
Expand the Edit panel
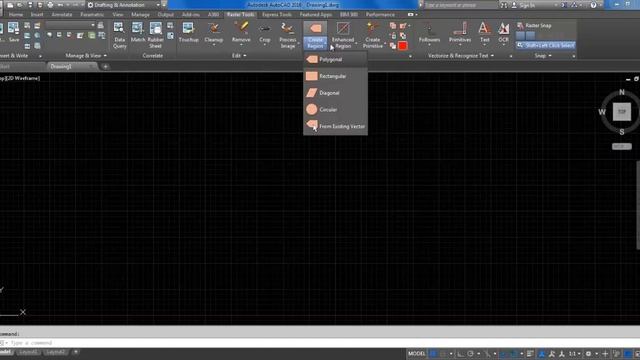coord(239,56)
